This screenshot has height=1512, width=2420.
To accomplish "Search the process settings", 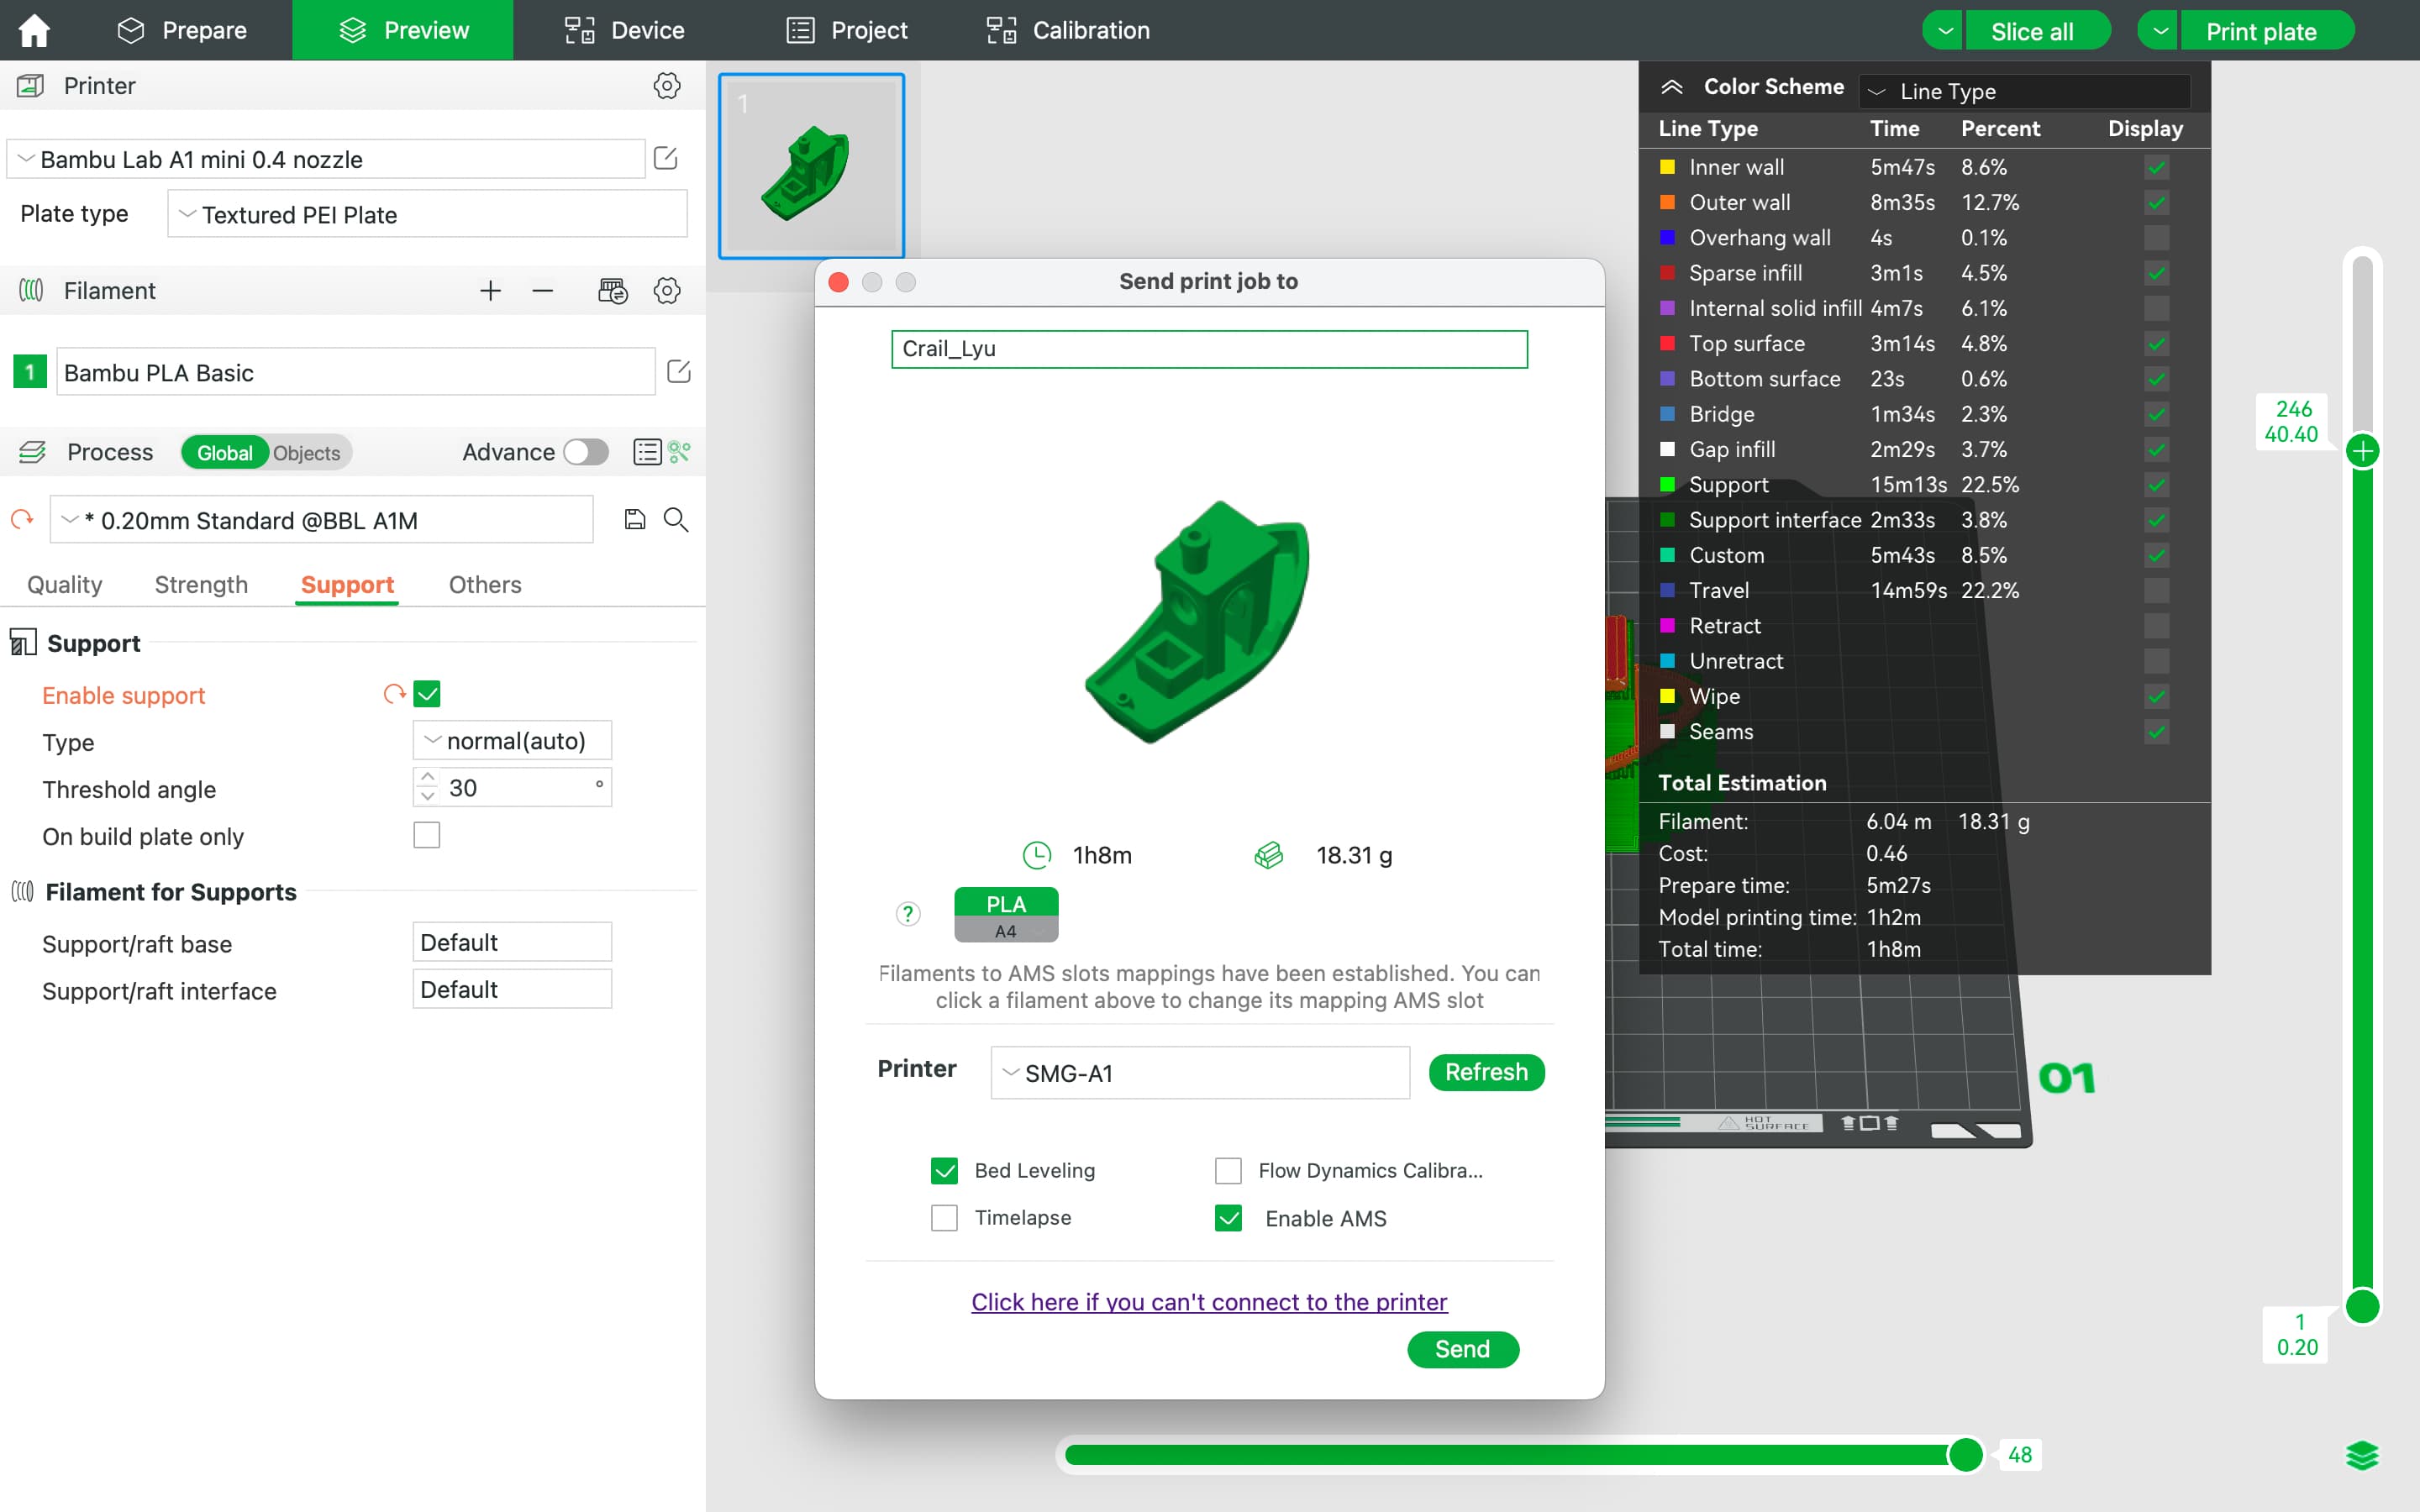I will click(676, 520).
